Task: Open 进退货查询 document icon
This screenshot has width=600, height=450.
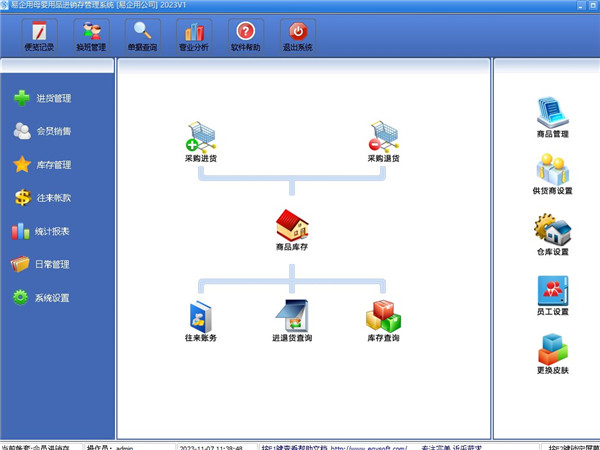Action: pyautogui.click(x=292, y=321)
